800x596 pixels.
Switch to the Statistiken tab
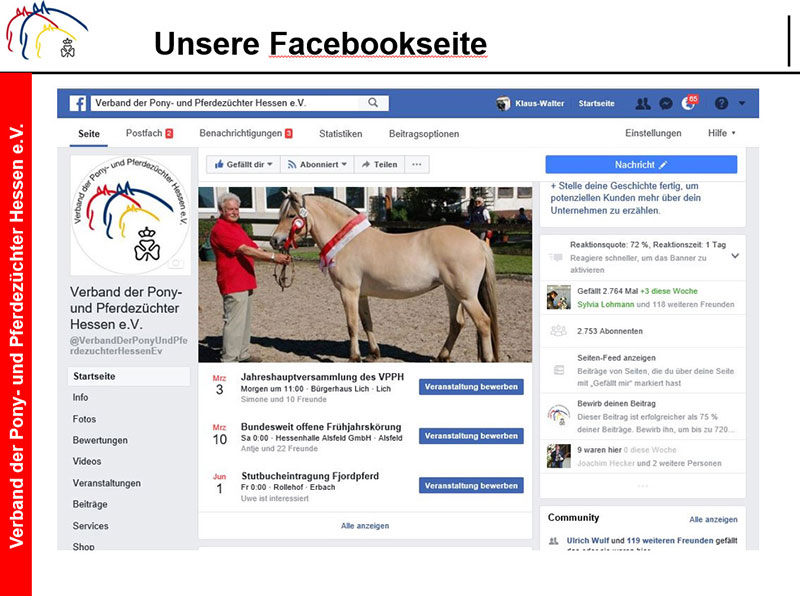coord(340,134)
